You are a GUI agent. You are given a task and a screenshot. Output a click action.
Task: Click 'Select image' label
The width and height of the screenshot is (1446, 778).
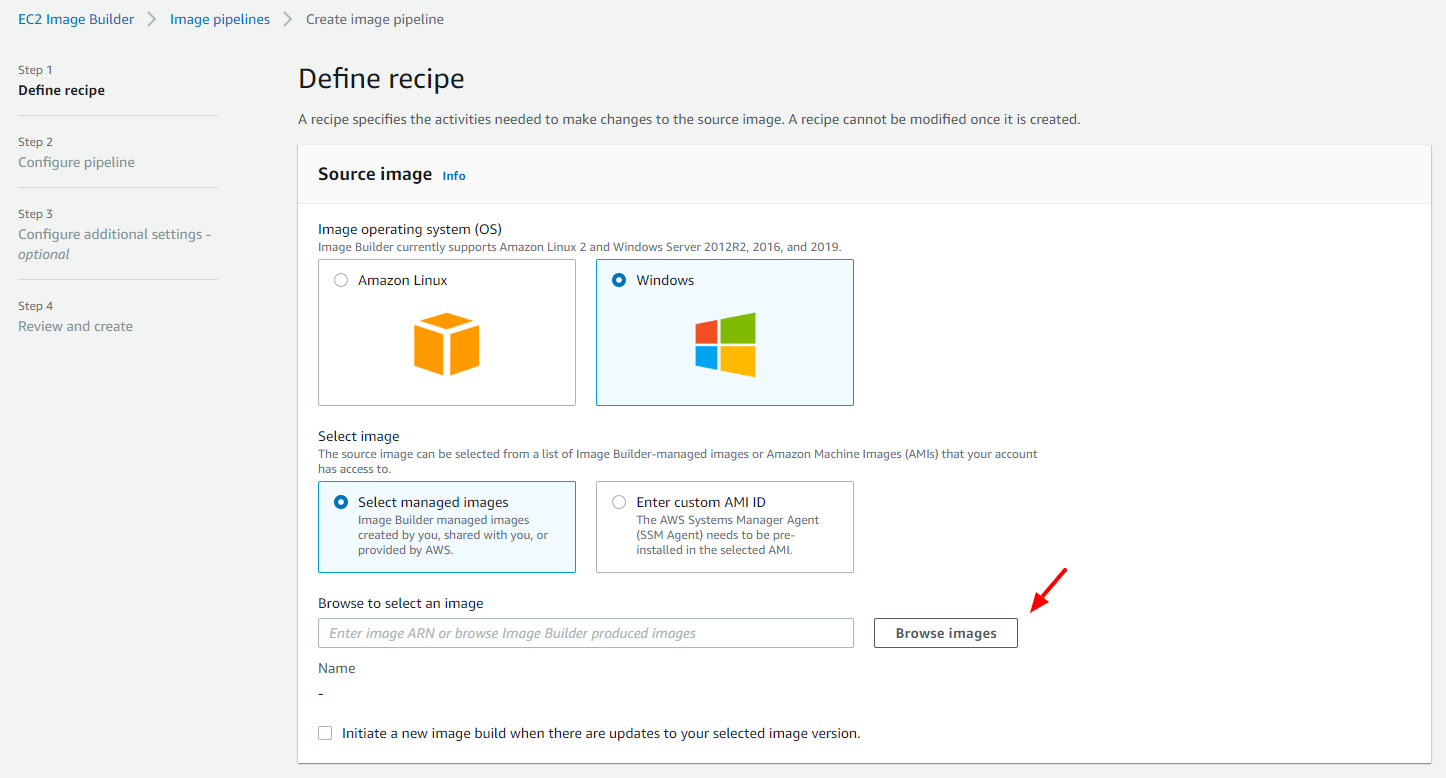[358, 436]
